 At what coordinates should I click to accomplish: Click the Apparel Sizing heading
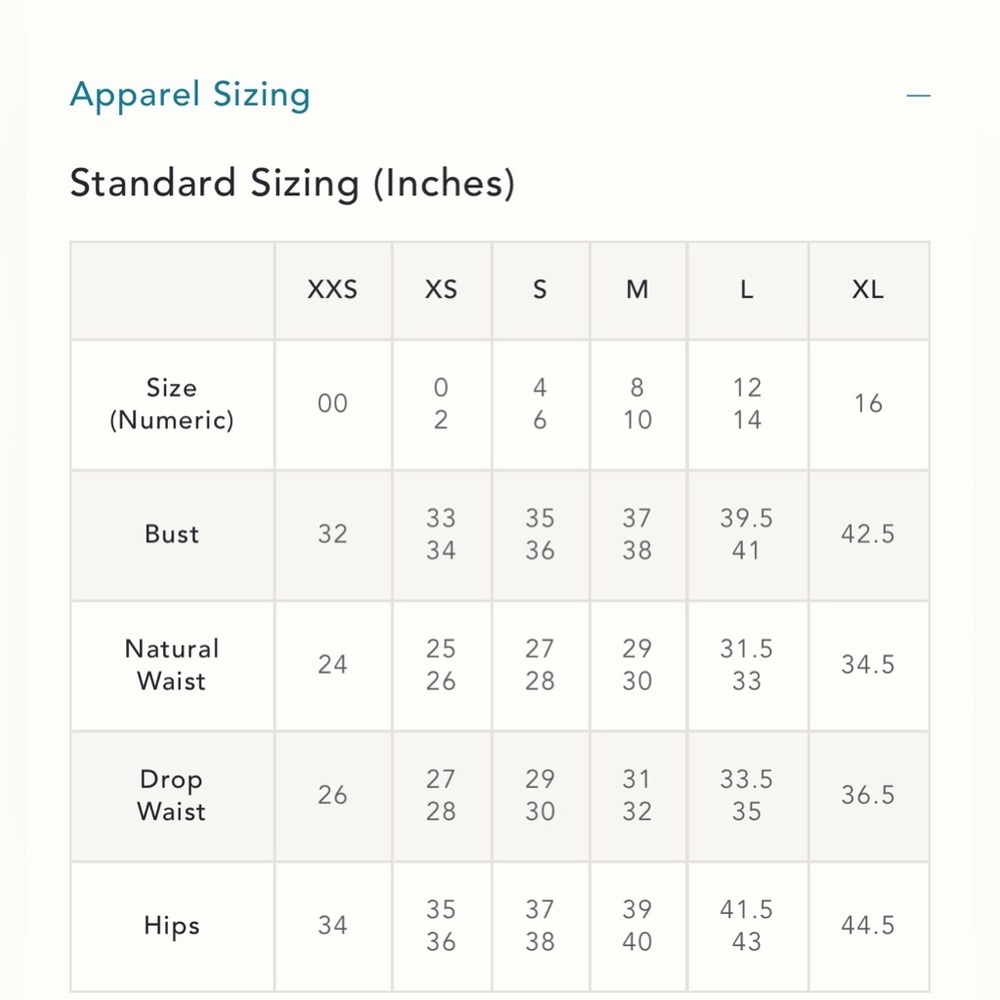pyautogui.click(x=190, y=96)
